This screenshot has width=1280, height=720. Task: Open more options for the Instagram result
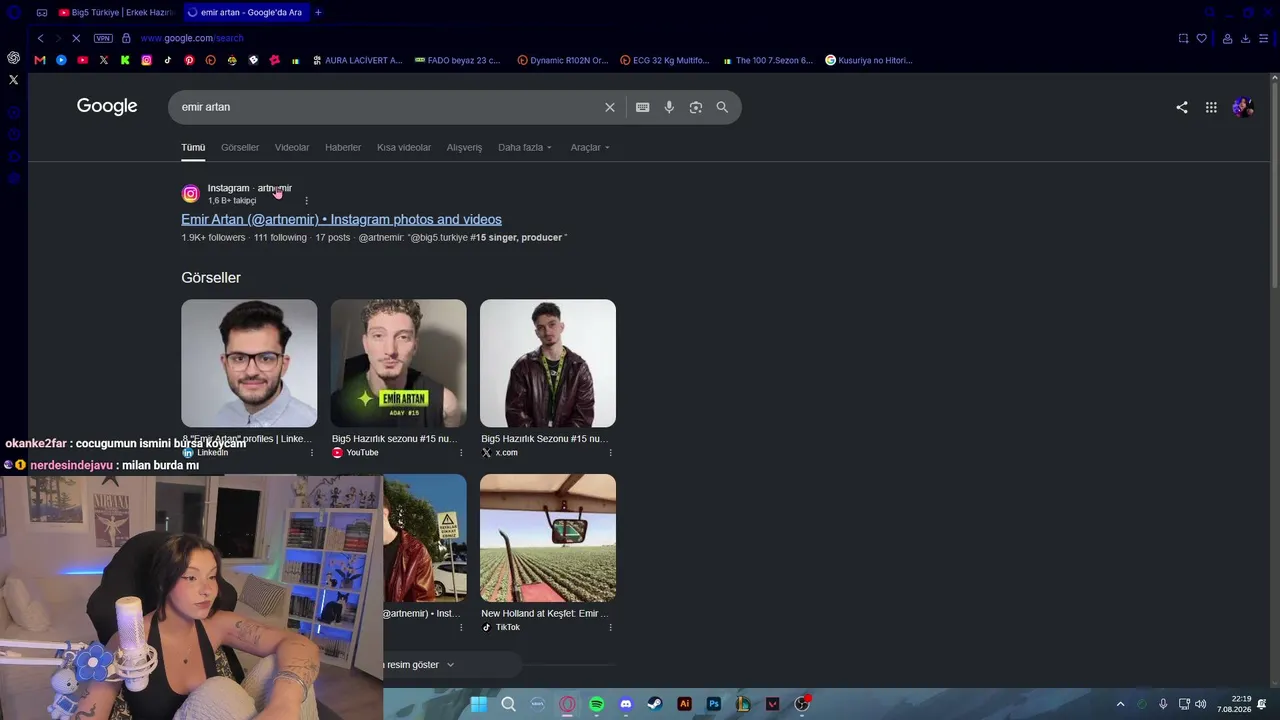(x=306, y=201)
